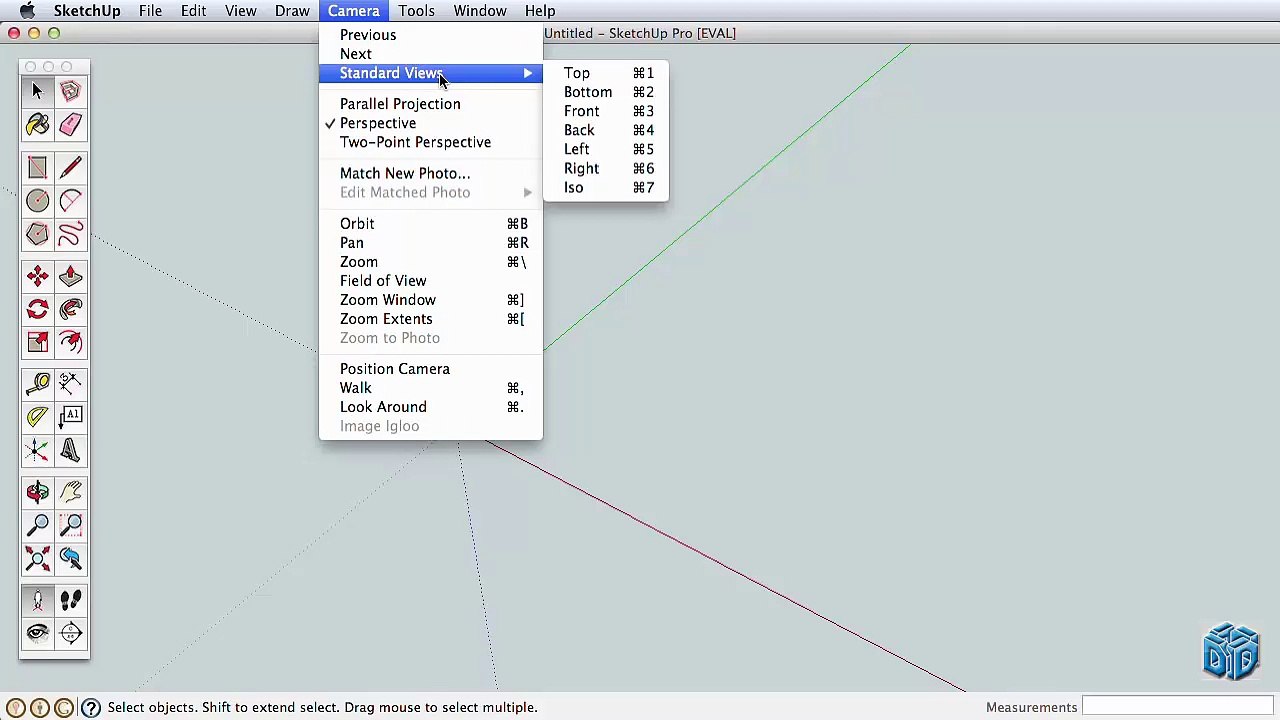The width and height of the screenshot is (1280, 720).
Task: Select the Rectangle drawing tool
Action: click(x=37, y=168)
